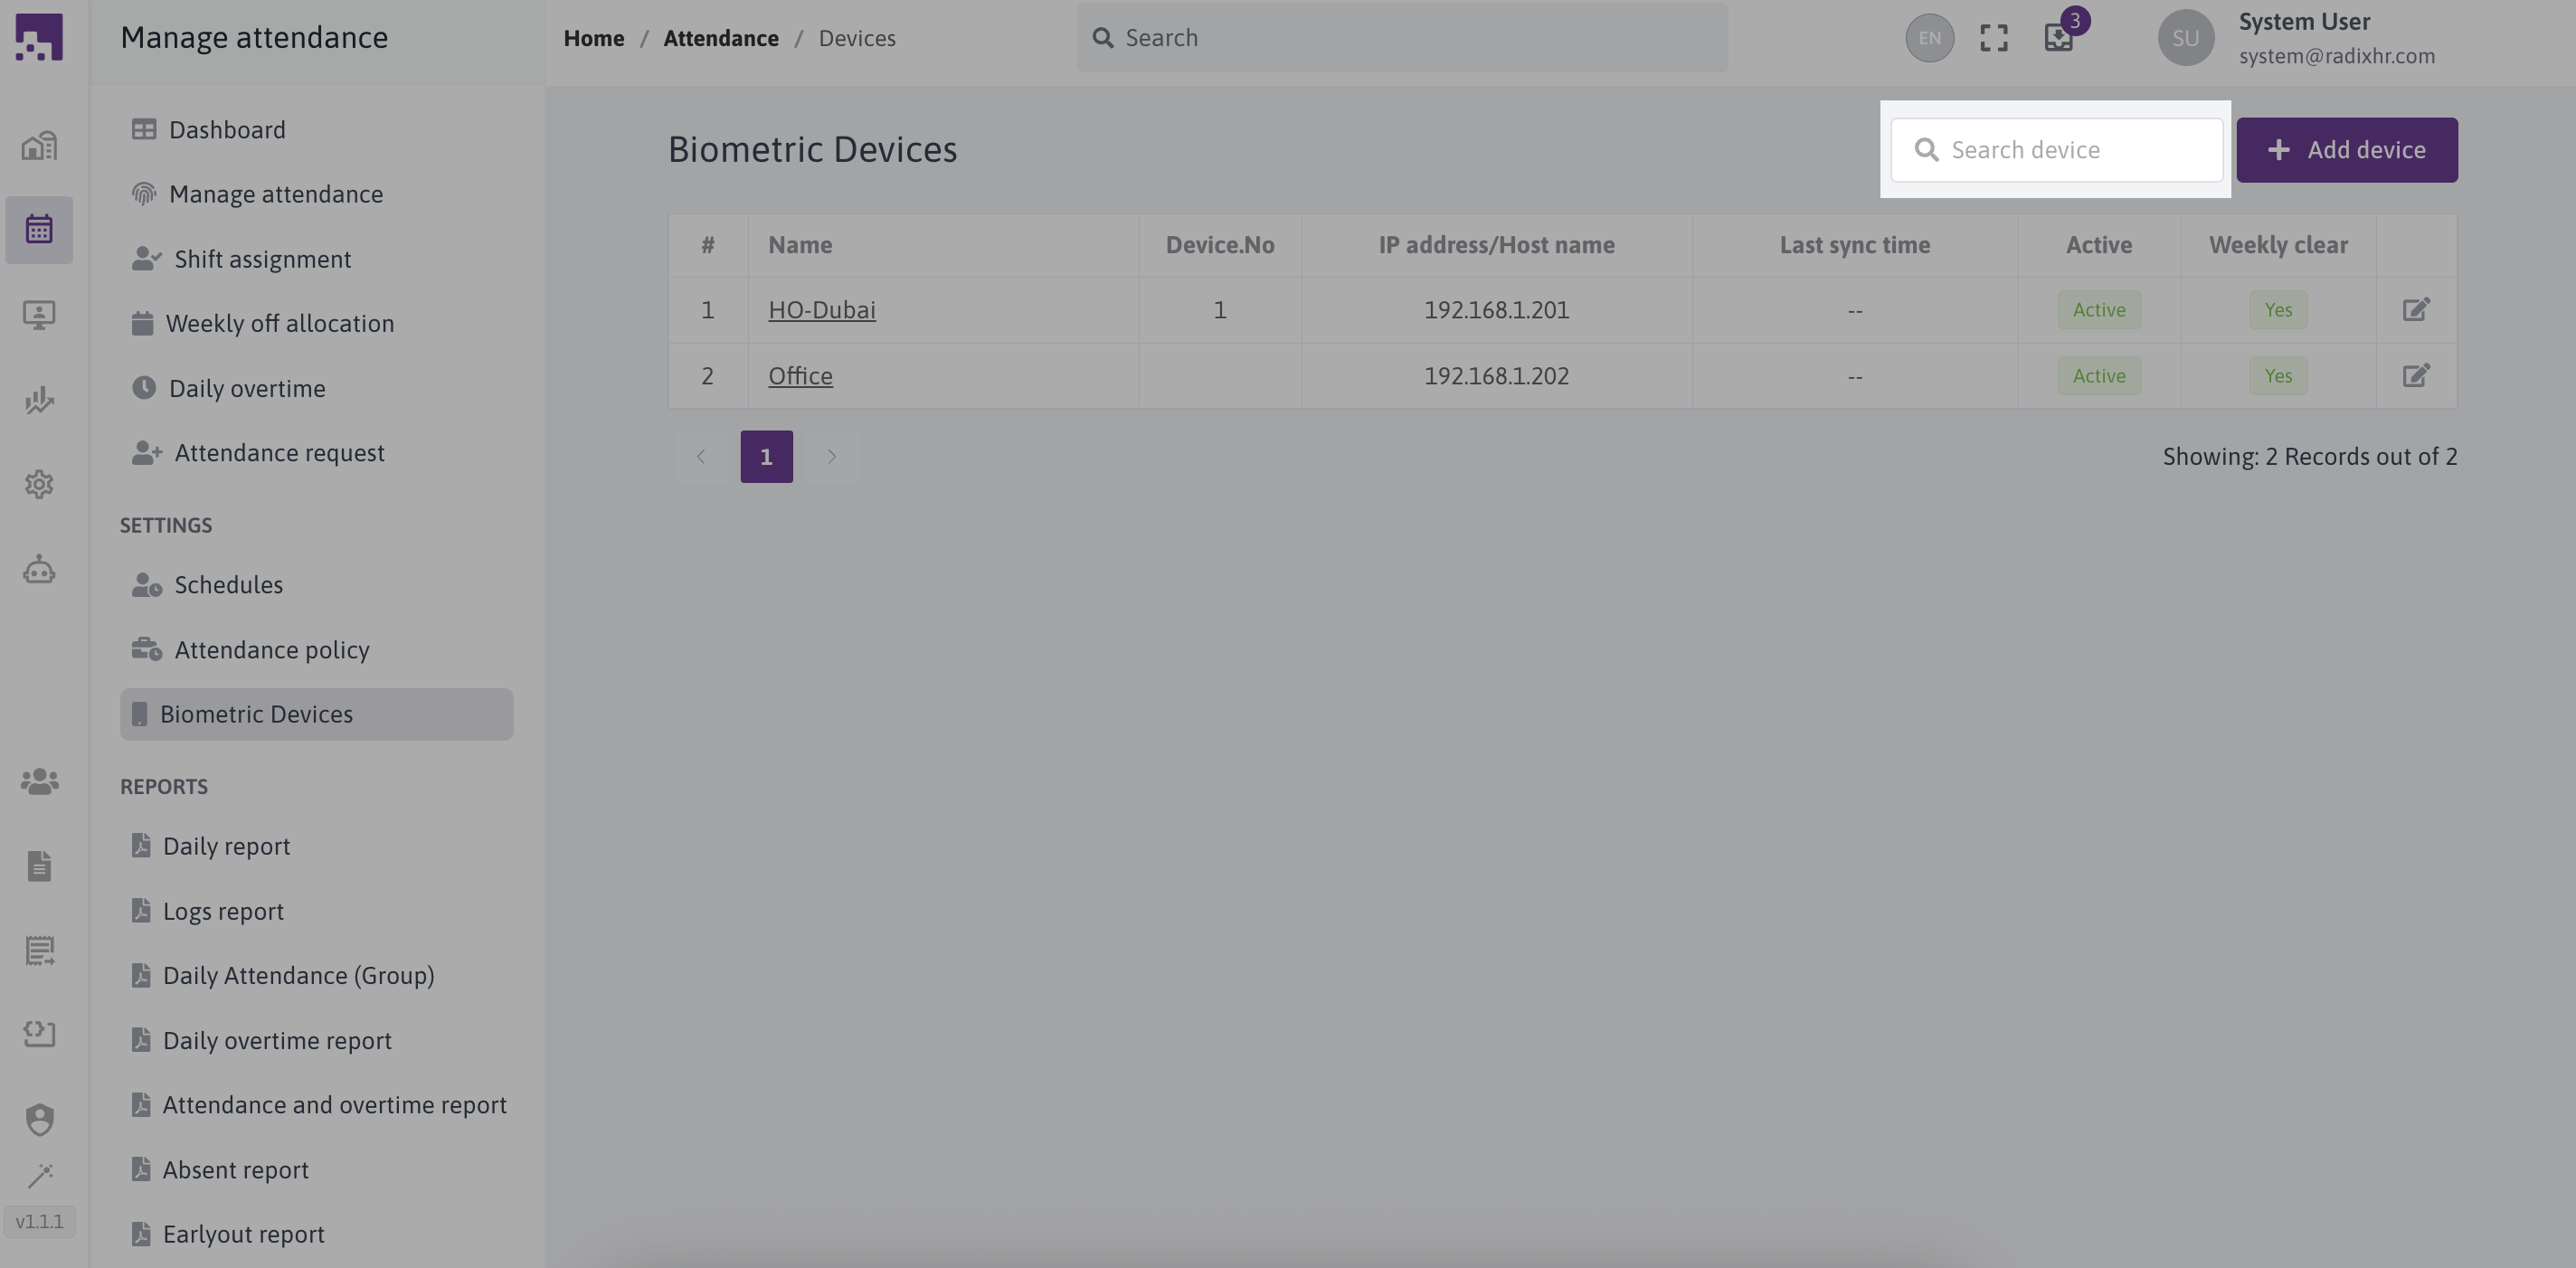
Task: Open the Attendance policy settings item
Action: (x=271, y=650)
